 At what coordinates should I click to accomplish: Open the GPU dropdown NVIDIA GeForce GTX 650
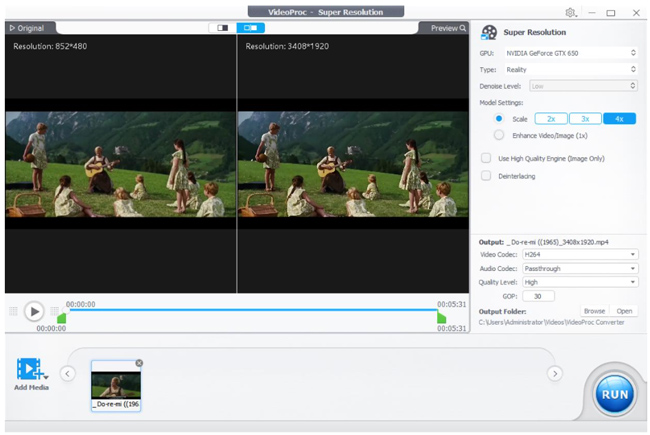pyautogui.click(x=570, y=53)
